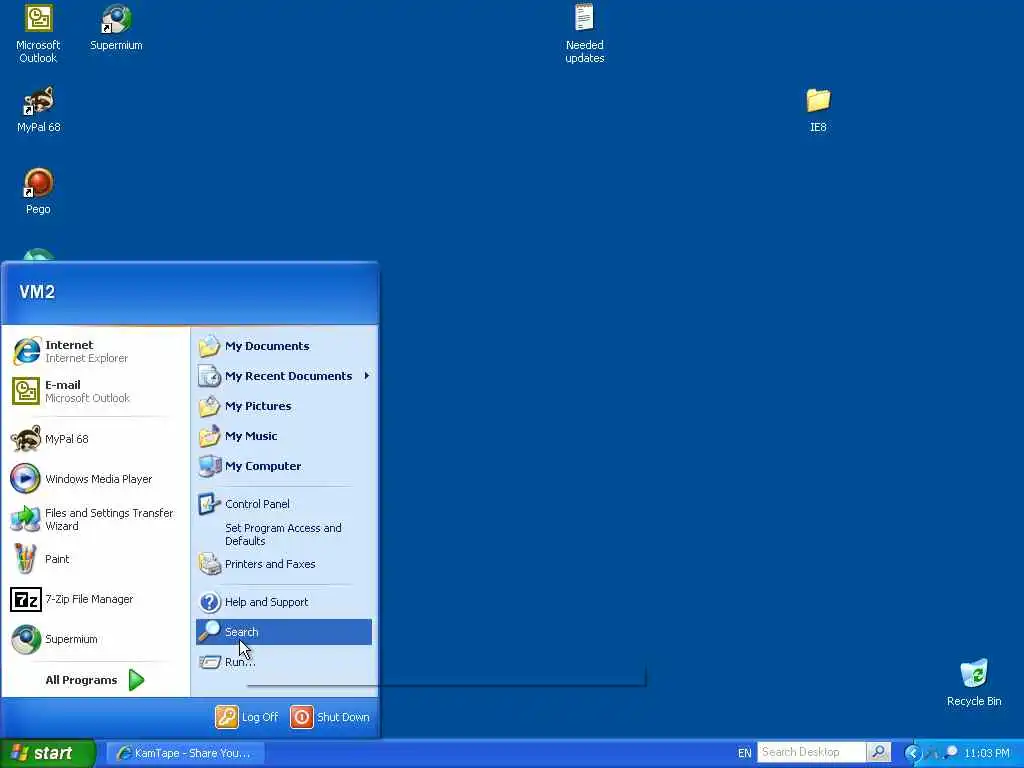Click the Shut Down button
The image size is (1024, 768).
(x=330, y=717)
